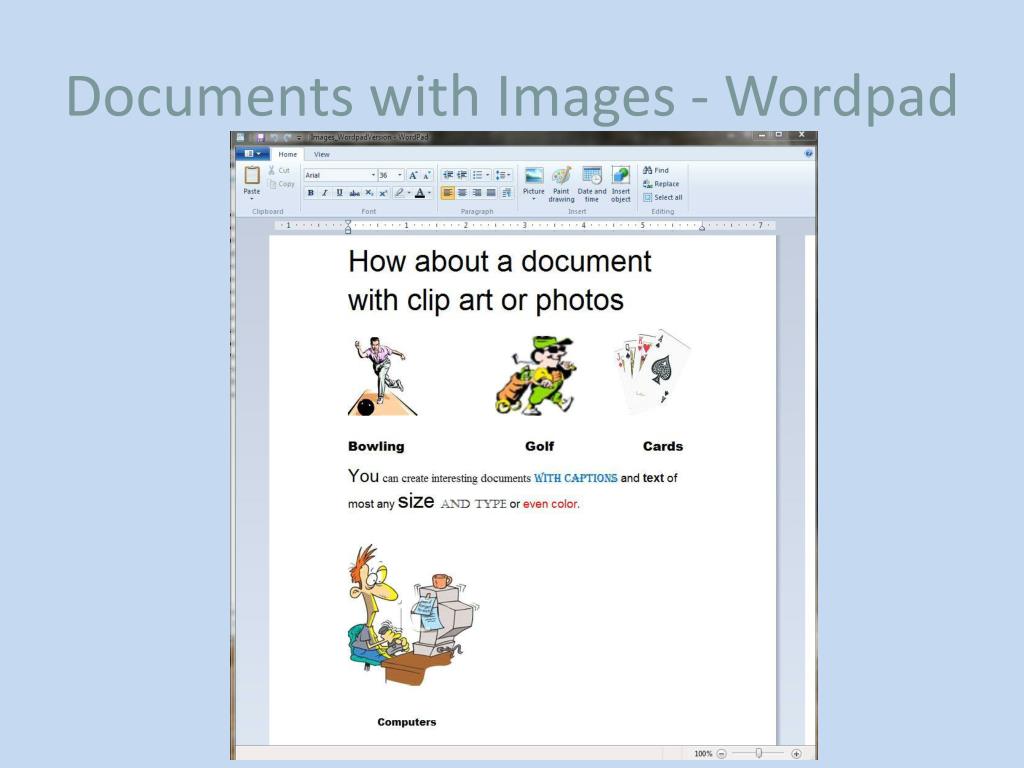1024x768 pixels.
Task: Click the Copy button
Action: 281,184
